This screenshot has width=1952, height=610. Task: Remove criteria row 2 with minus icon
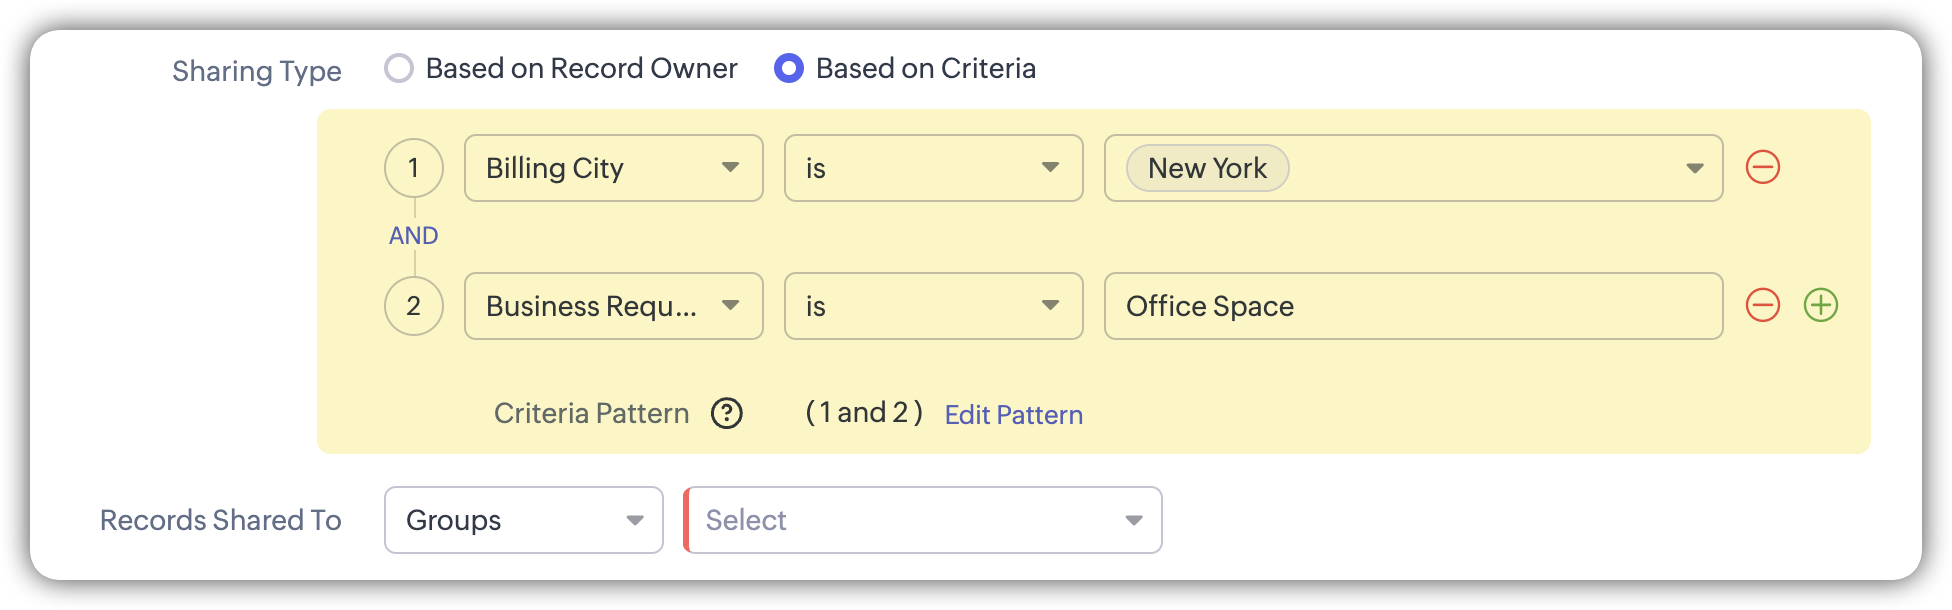point(1762,305)
